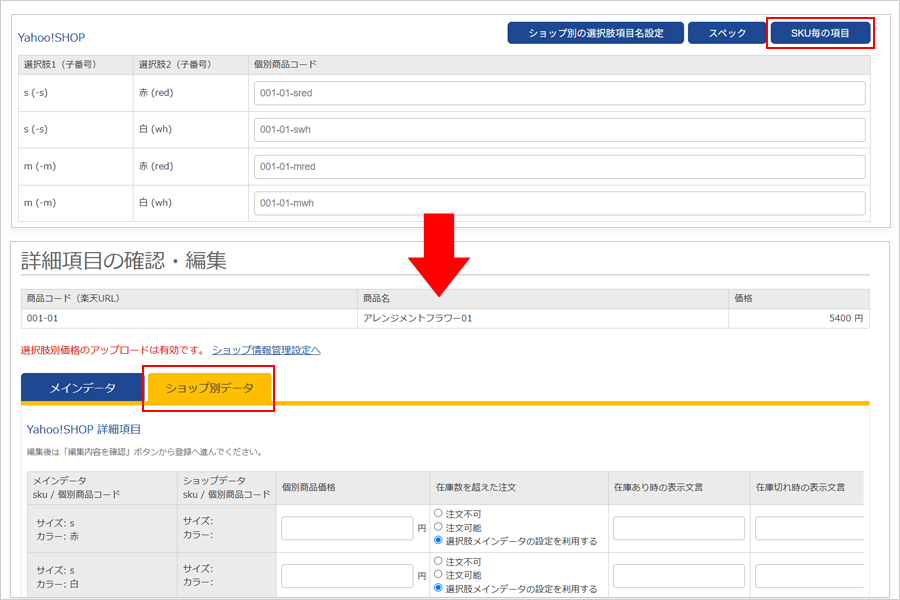Viewport: 900px width, 600px height.
Task: Click 在庫あり時の表示文言 field for s 白 row
Action: [678, 576]
